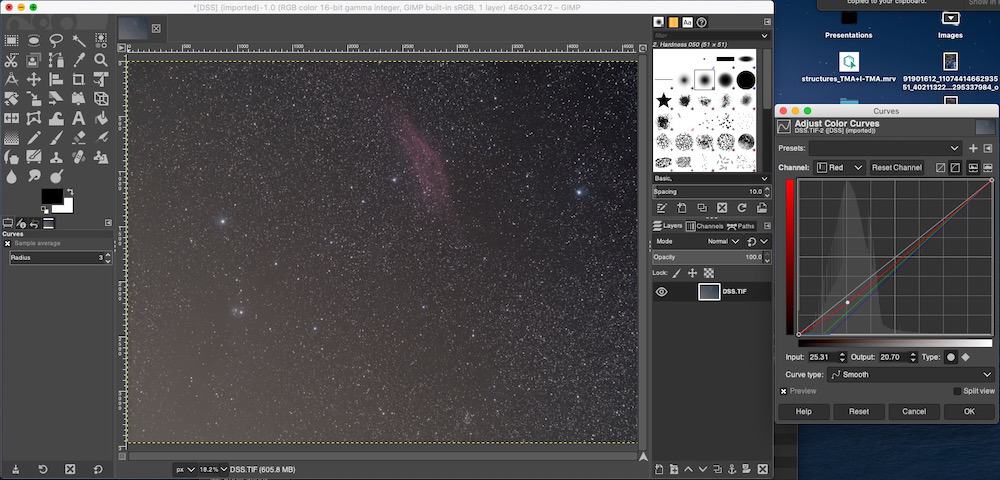Click the add preset plus icon
Screen dimensions: 1000x480
tap(973, 148)
